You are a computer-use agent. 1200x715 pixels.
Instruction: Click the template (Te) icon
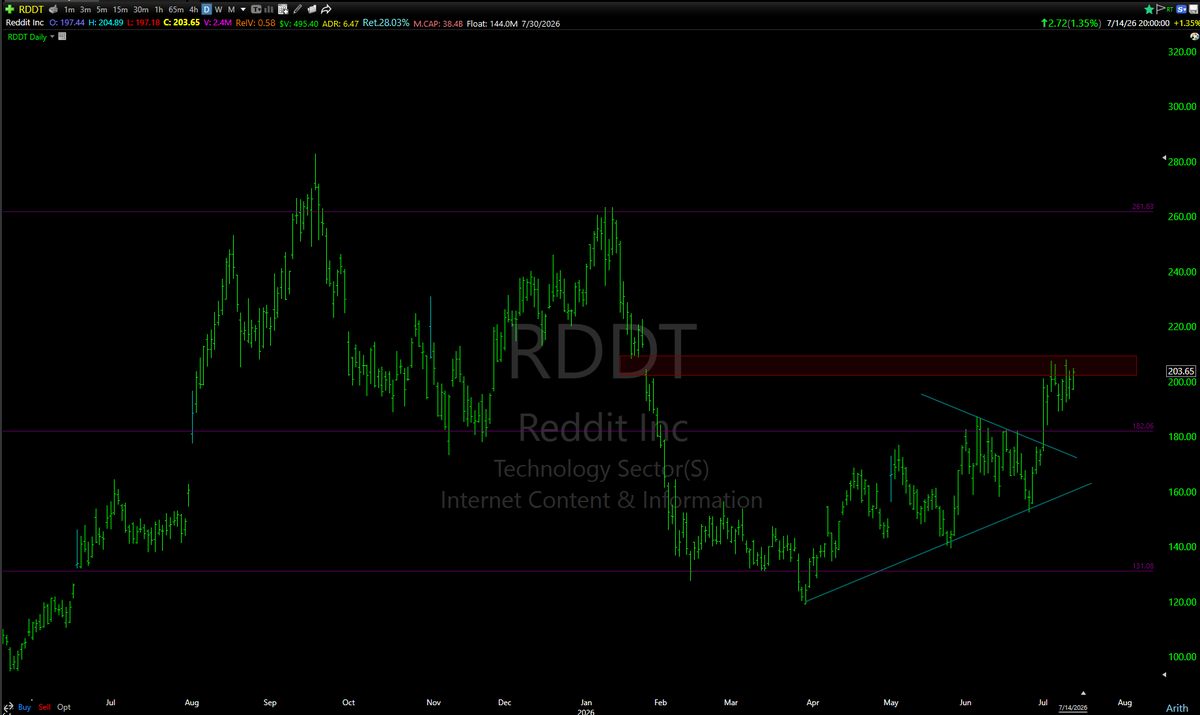click(256, 9)
